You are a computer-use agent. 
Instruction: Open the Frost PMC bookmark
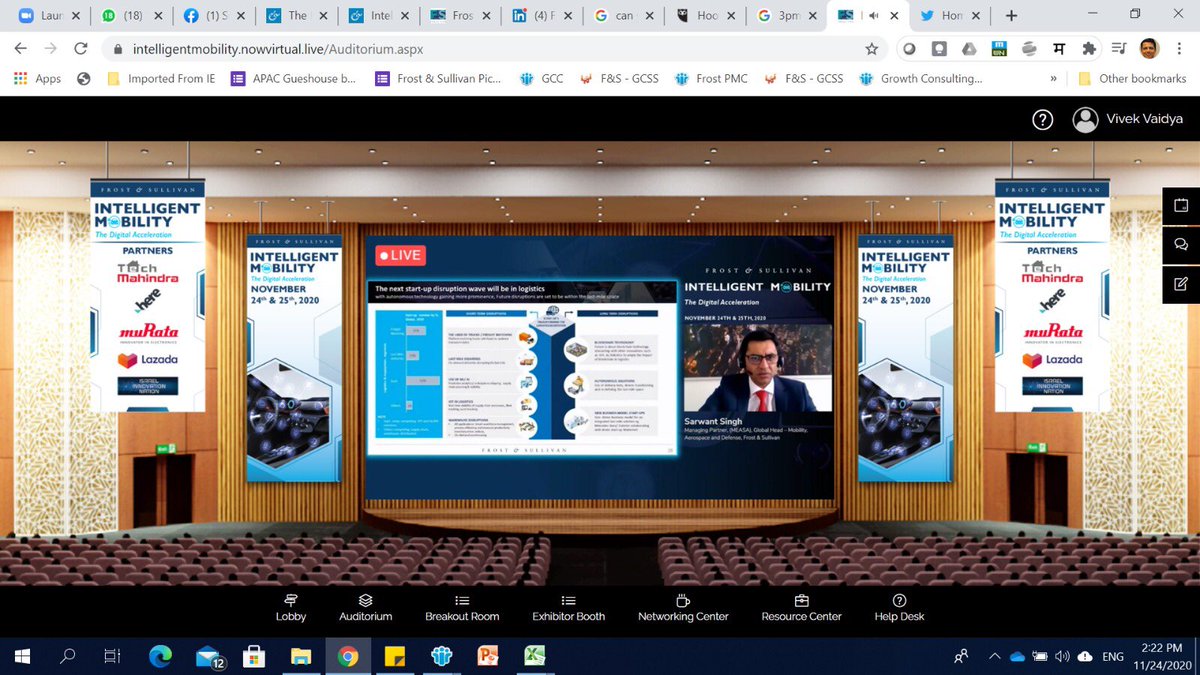712,78
